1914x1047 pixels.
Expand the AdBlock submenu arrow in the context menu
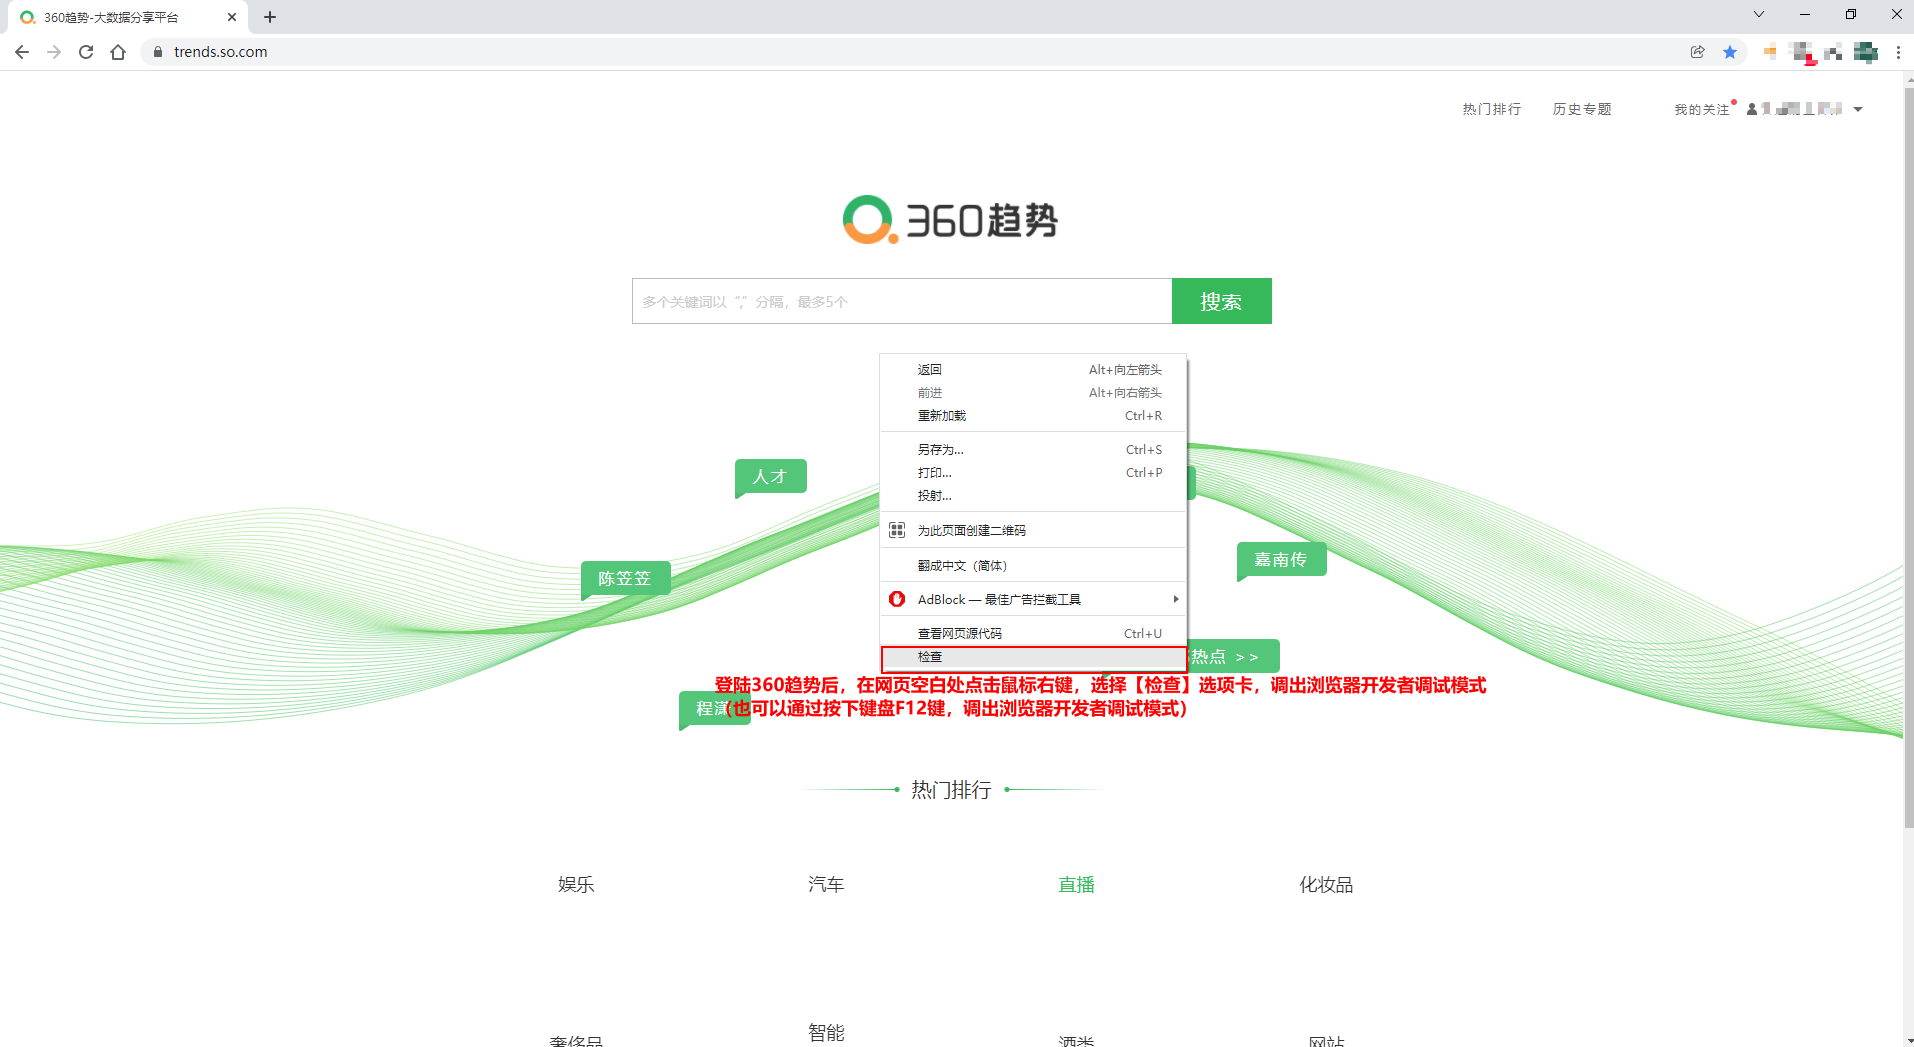[1175, 598]
